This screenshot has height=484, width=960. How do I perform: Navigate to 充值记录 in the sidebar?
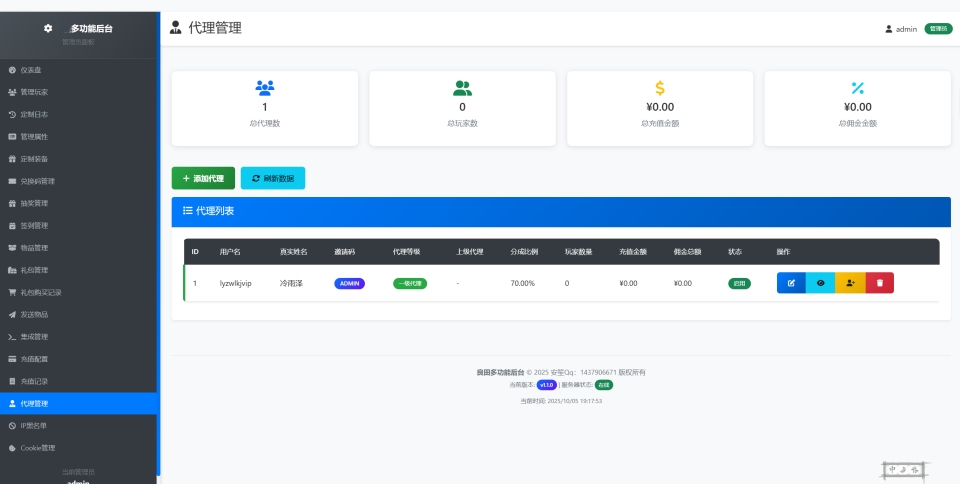pos(34,381)
